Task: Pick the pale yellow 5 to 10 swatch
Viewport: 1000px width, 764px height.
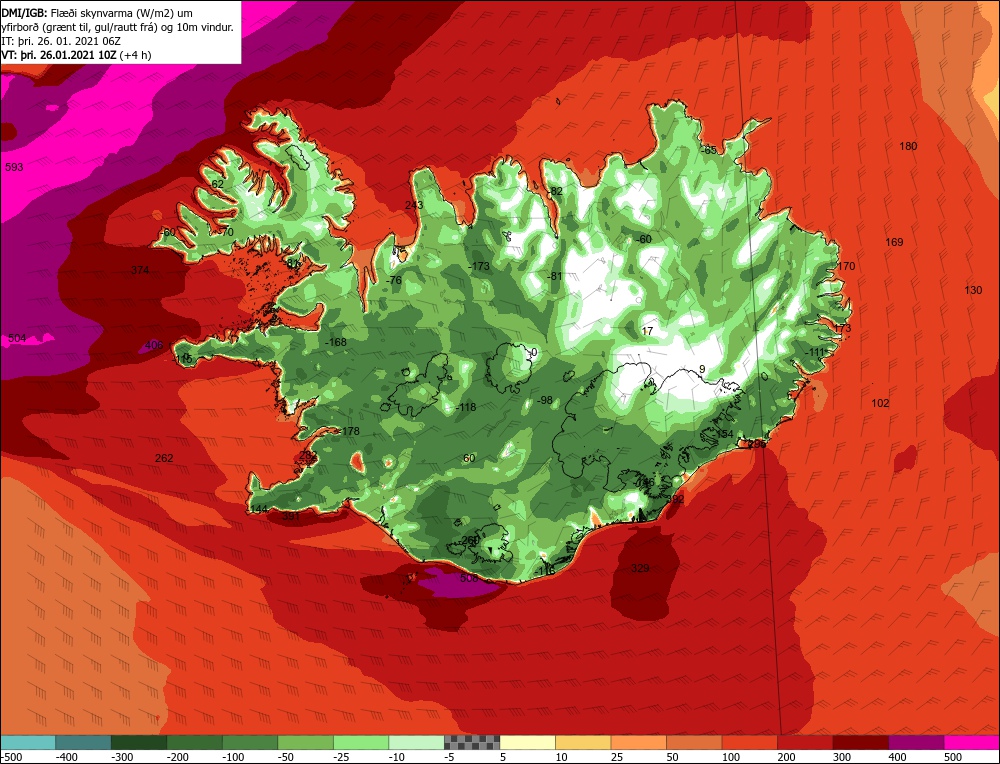Action: tap(527, 742)
